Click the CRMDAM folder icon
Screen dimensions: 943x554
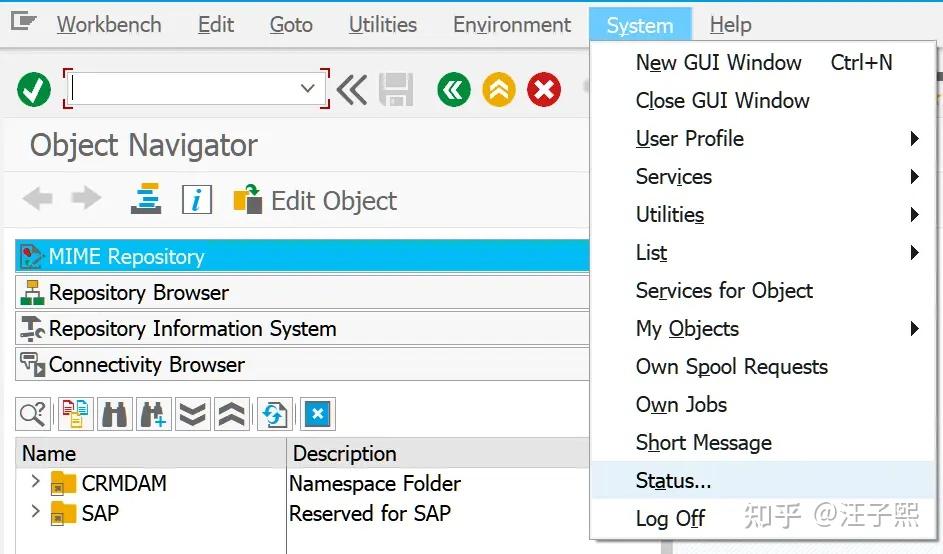[x=63, y=483]
